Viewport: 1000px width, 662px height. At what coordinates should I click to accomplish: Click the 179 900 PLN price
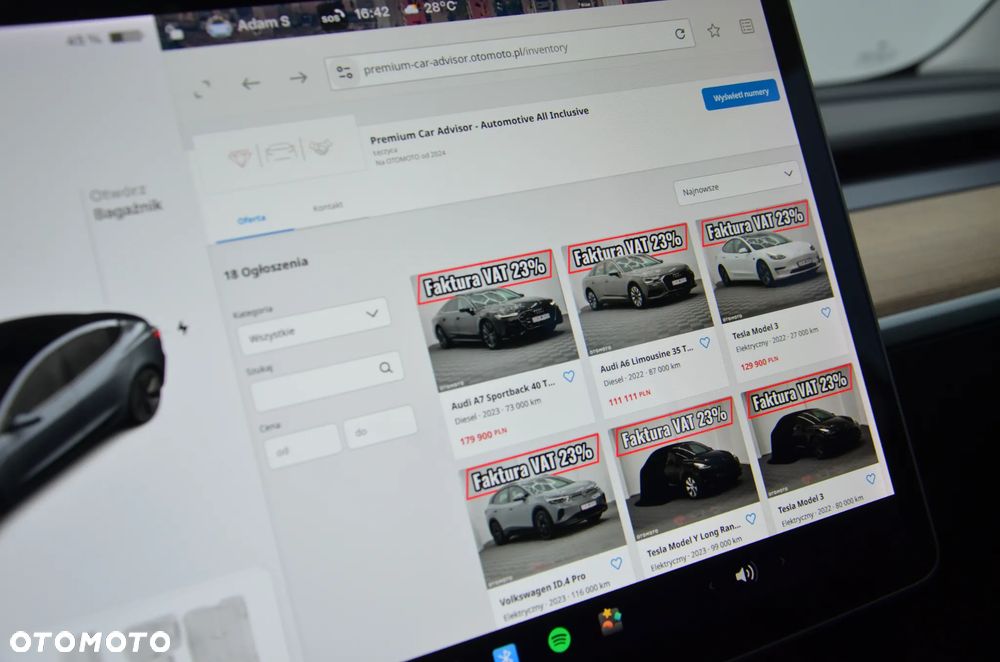pyautogui.click(x=483, y=436)
